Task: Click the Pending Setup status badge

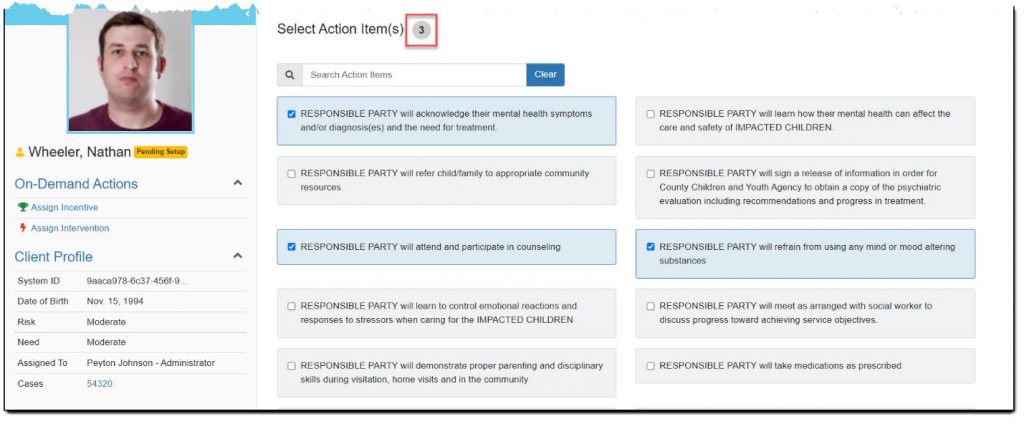Action: 160,152
